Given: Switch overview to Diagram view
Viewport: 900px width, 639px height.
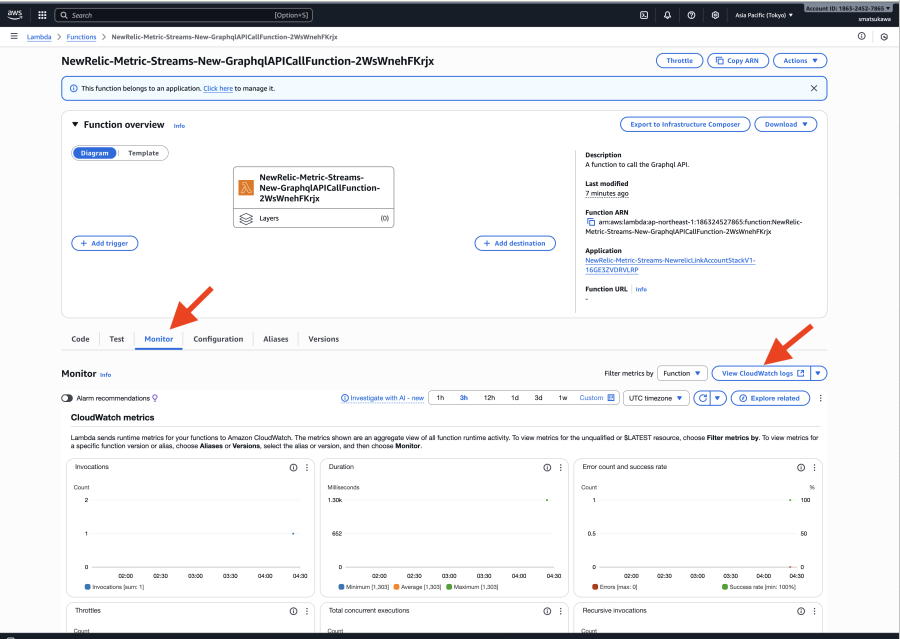Looking at the screenshot, I should (x=94, y=153).
